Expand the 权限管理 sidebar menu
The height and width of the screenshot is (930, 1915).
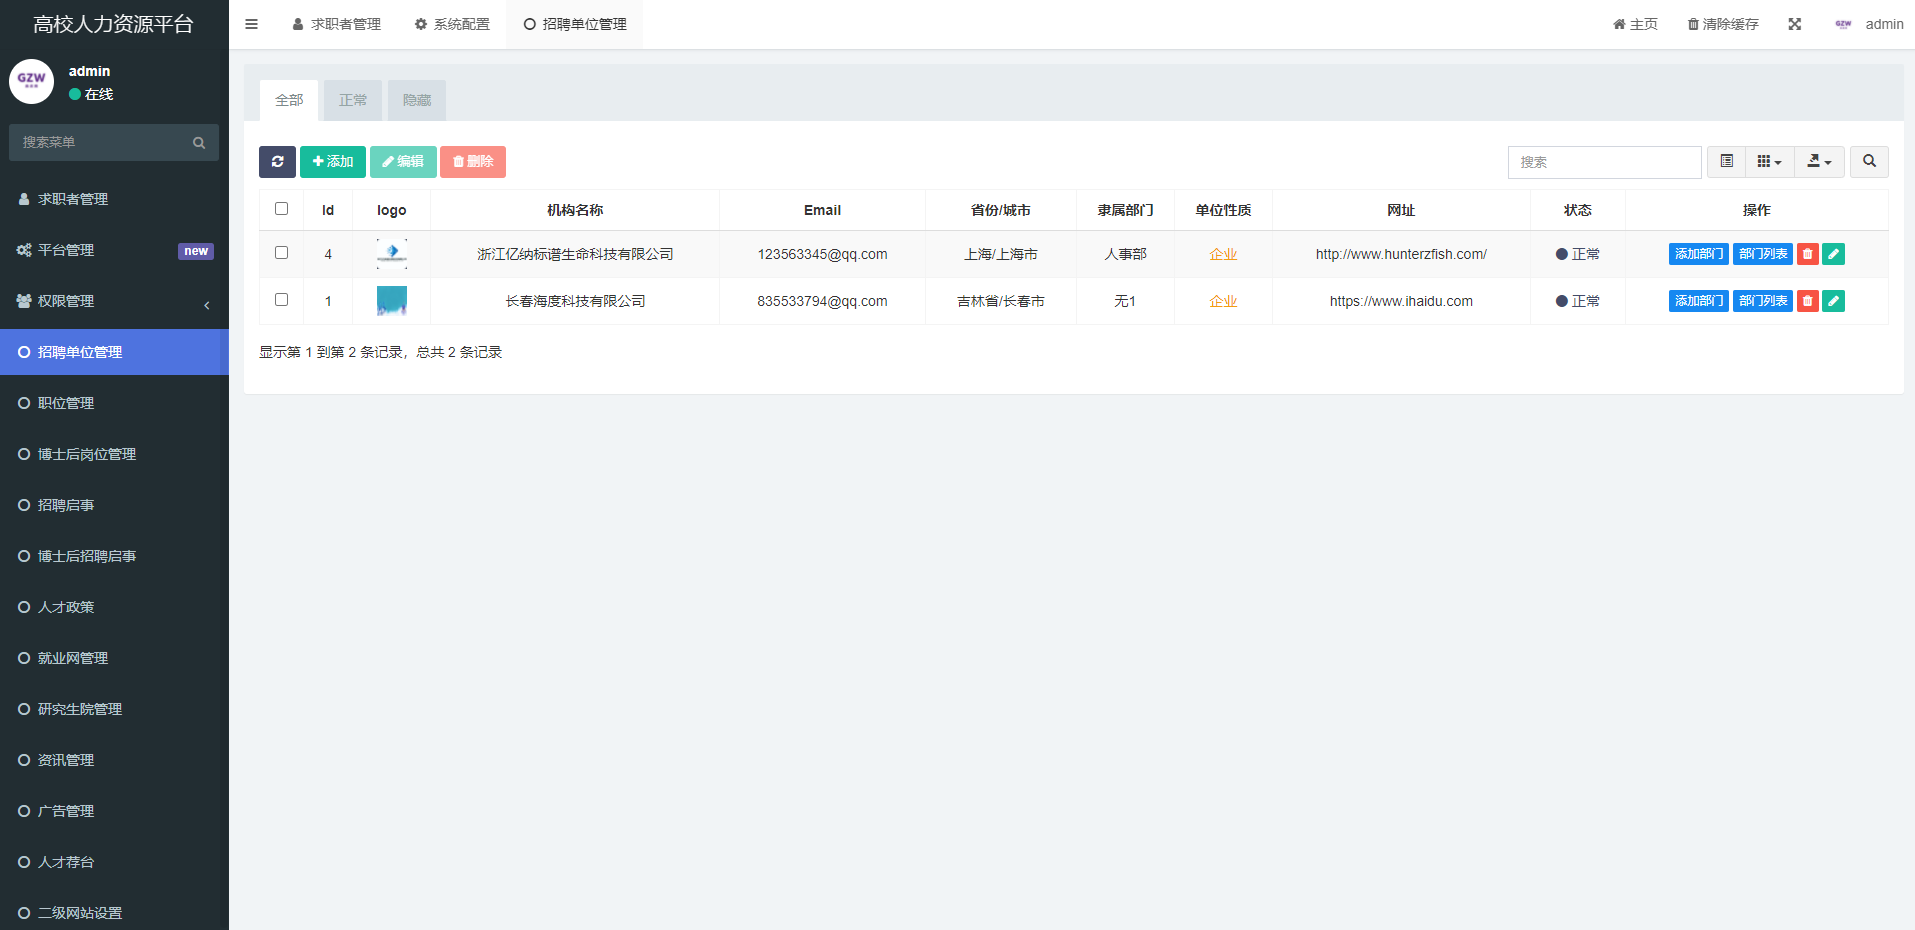click(114, 301)
